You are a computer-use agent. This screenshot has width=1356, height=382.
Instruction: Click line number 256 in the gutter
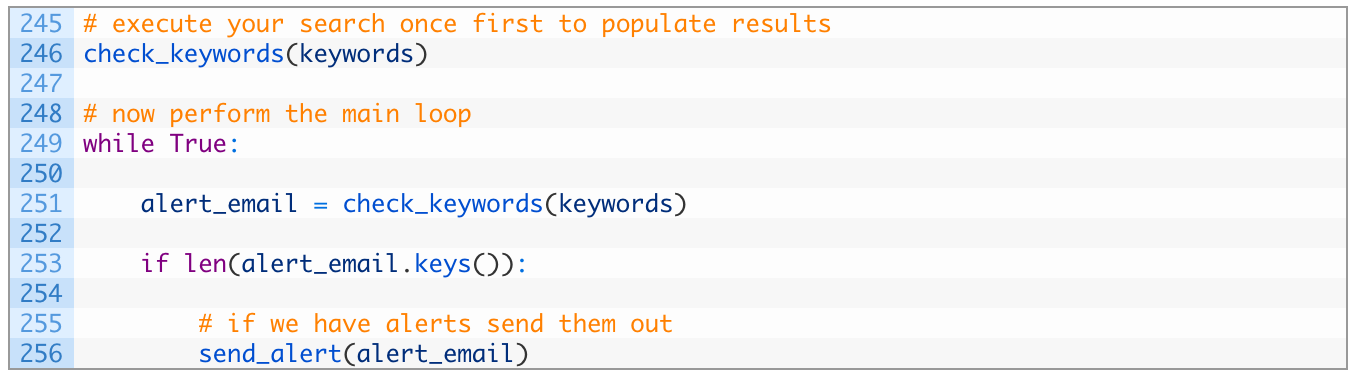pos(41,354)
